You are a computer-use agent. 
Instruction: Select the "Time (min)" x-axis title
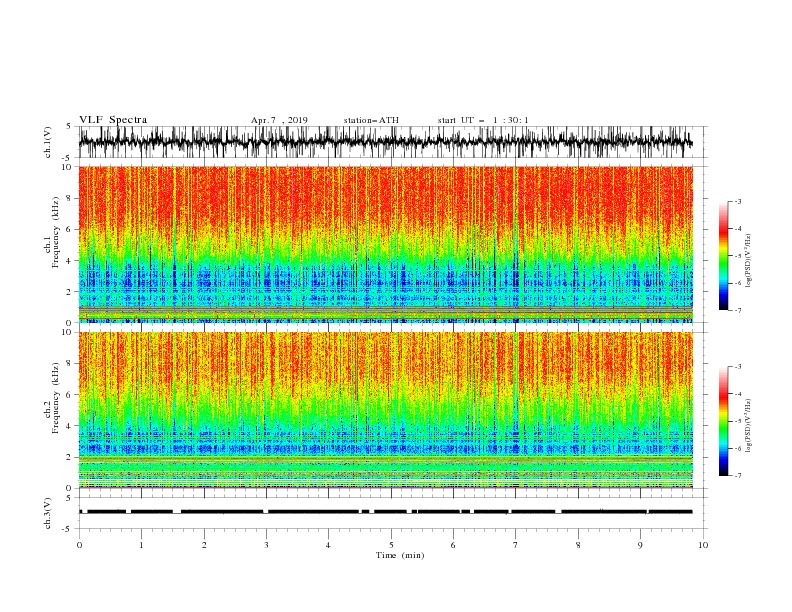(x=400, y=555)
